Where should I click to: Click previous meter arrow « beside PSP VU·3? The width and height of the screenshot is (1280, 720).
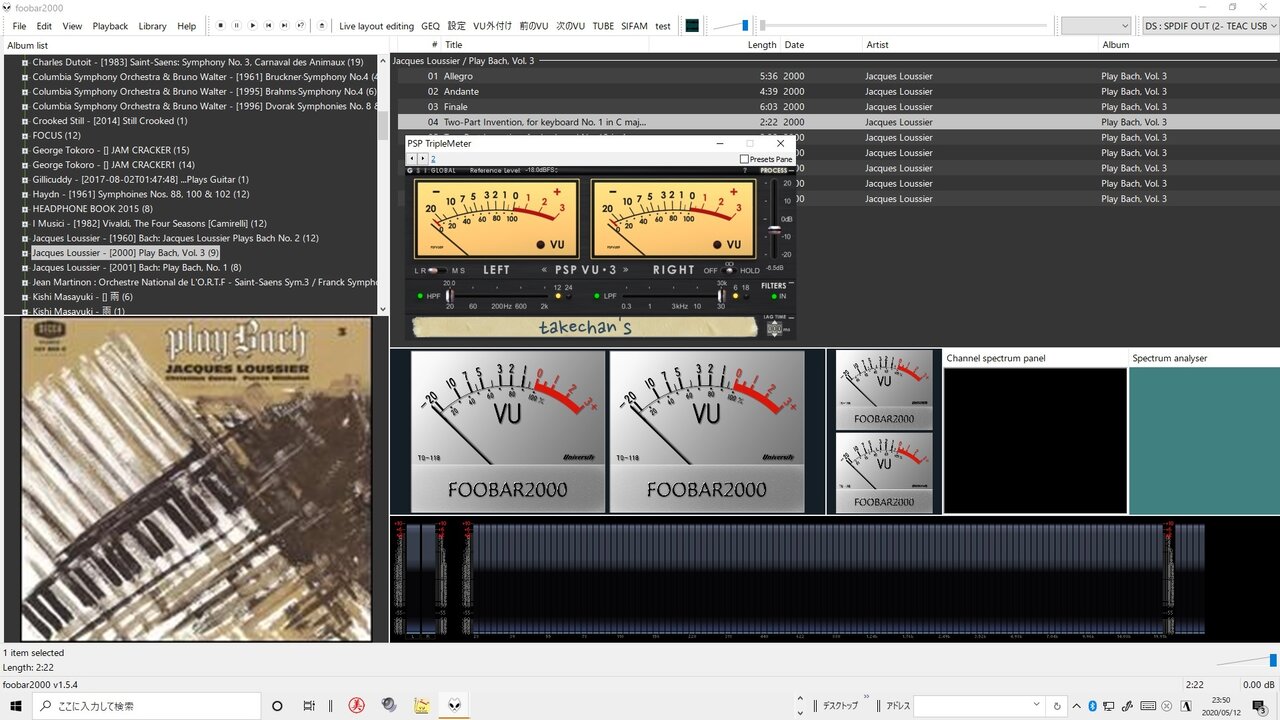(544, 269)
